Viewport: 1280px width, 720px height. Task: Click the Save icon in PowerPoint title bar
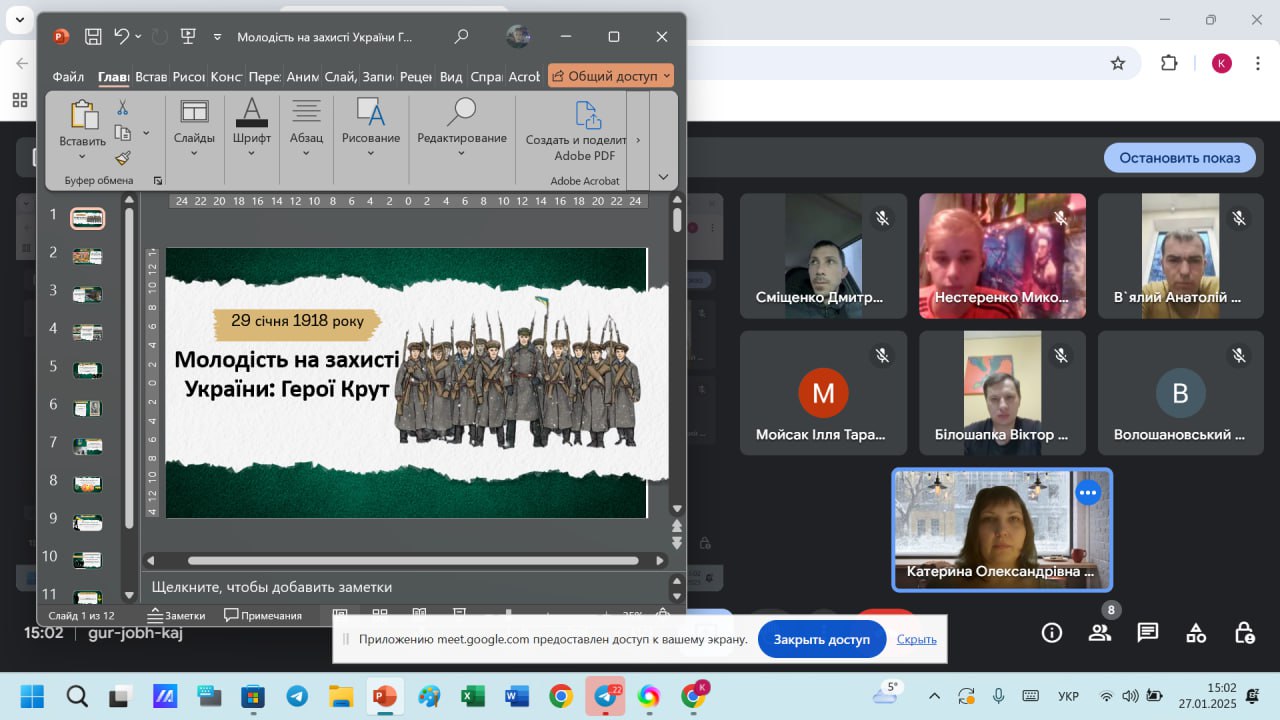click(x=93, y=37)
